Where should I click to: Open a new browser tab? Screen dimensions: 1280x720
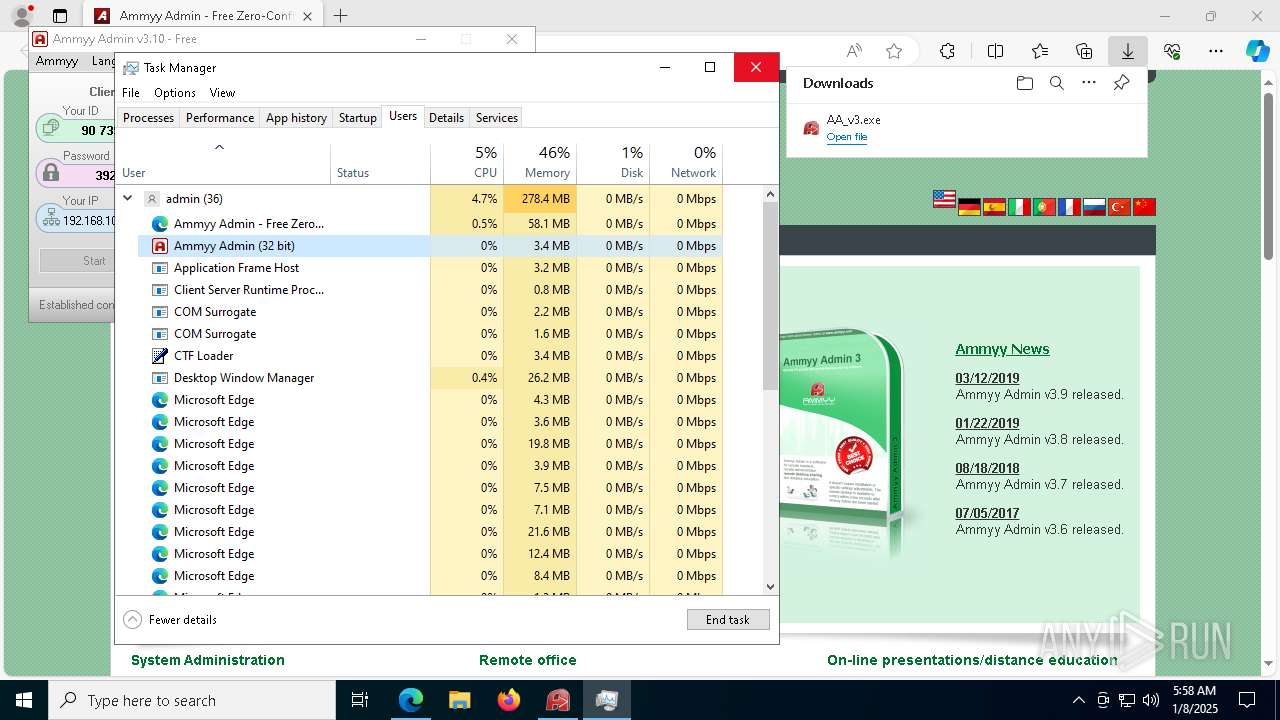pyautogui.click(x=341, y=16)
